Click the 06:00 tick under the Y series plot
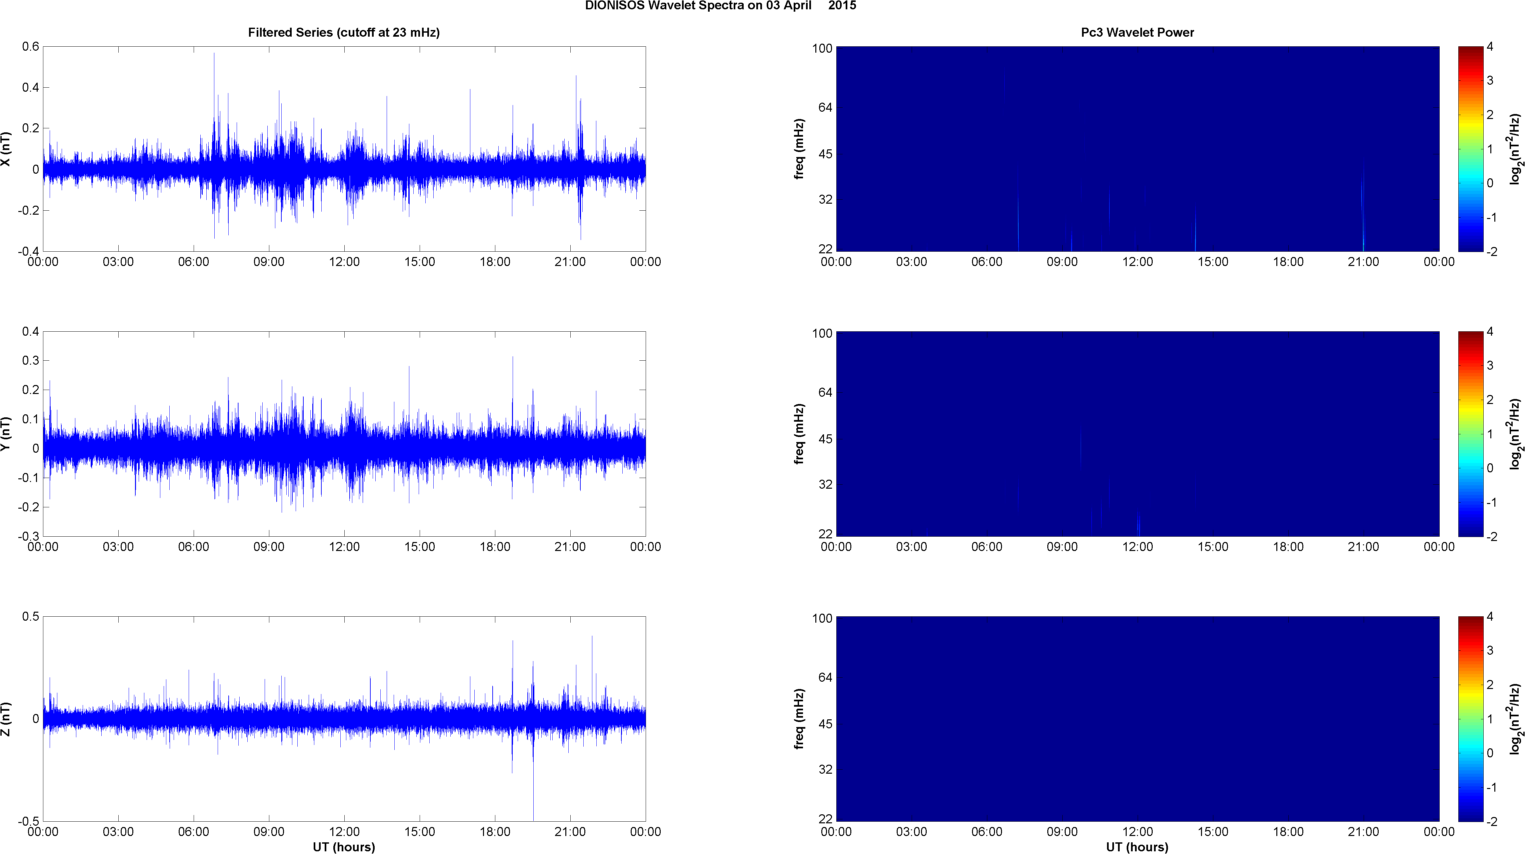Screen dimensions: 1525x854 pyautogui.click(x=194, y=547)
